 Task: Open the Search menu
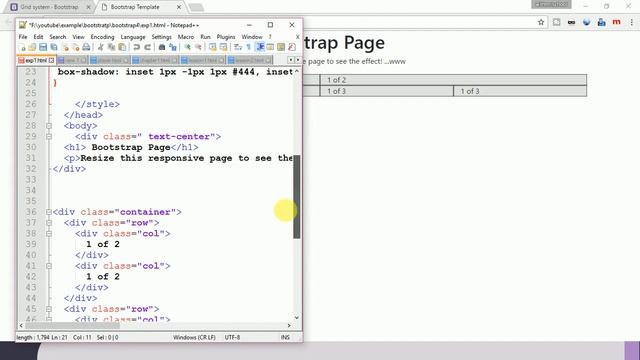pos(58,37)
